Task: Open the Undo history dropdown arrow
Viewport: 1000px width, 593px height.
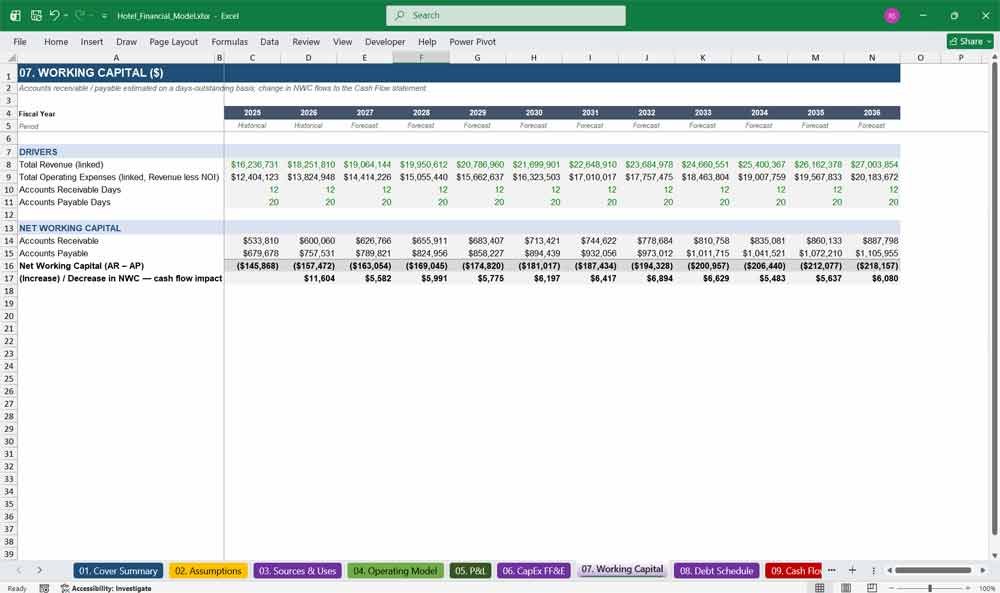Action: pos(66,15)
